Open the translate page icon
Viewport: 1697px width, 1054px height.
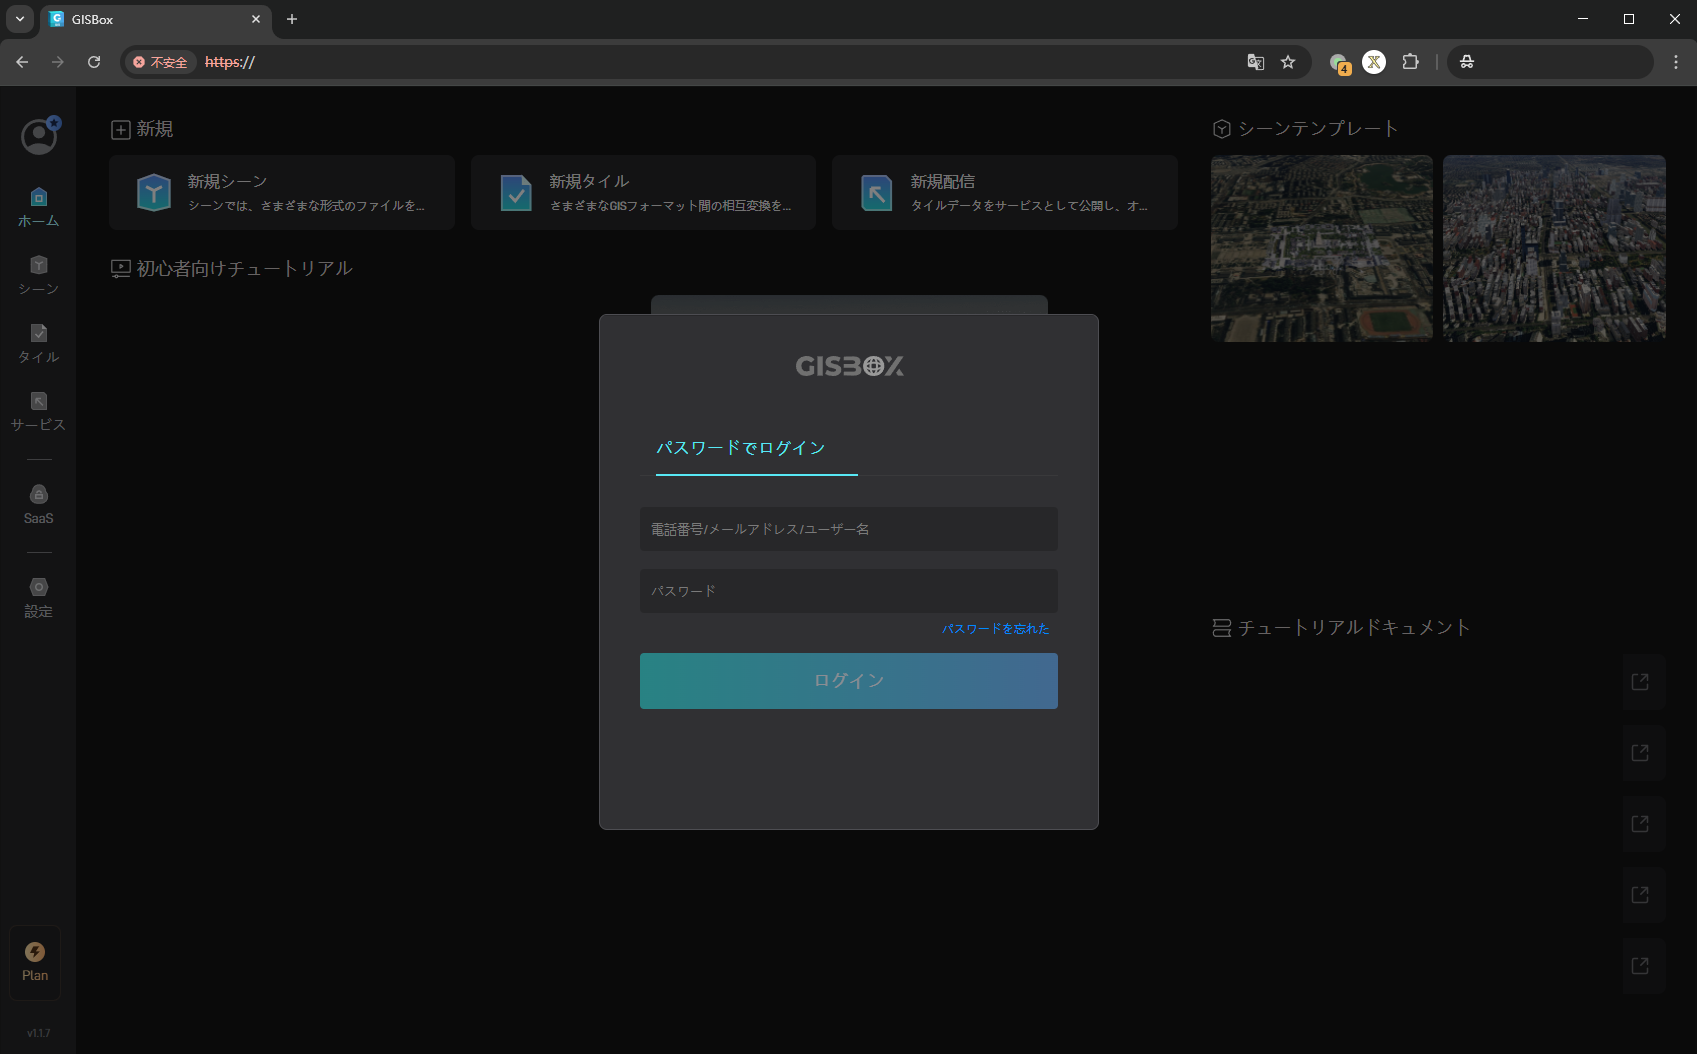[1256, 62]
